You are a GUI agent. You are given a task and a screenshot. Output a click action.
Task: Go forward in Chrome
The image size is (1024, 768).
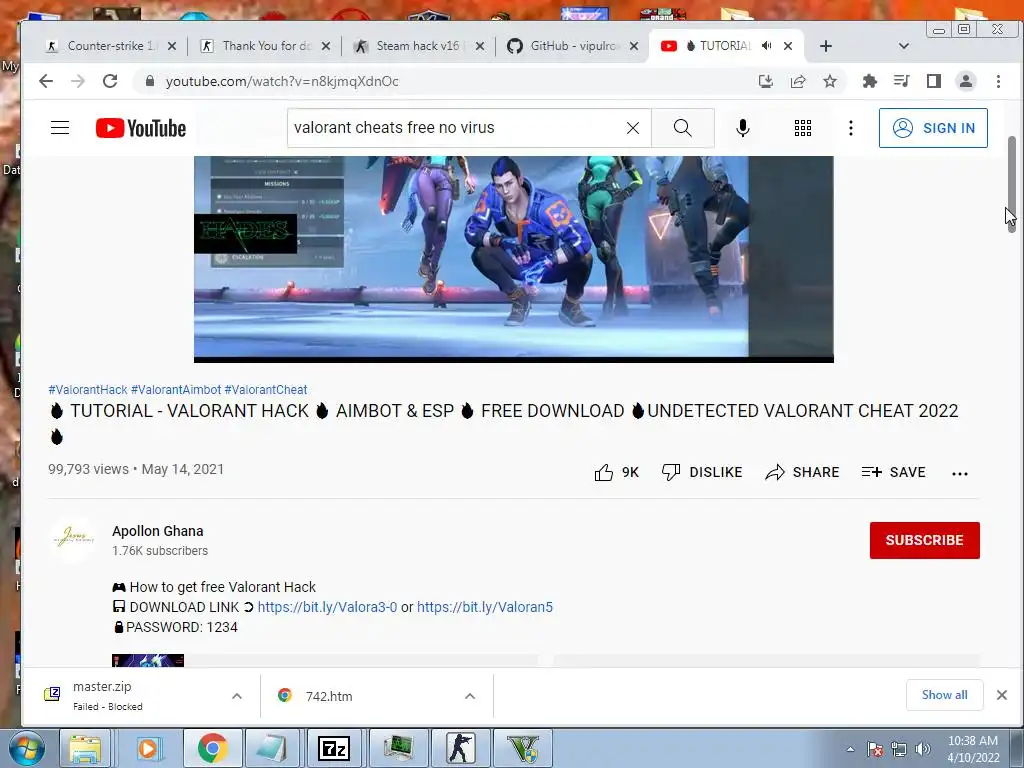coord(78,81)
